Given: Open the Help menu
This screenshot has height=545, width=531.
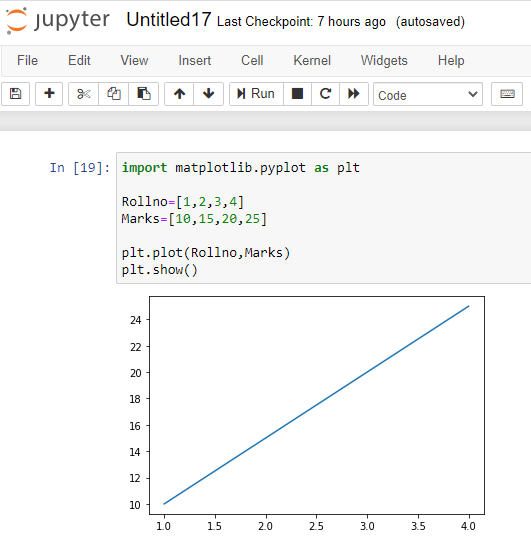Looking at the screenshot, I should point(451,60).
